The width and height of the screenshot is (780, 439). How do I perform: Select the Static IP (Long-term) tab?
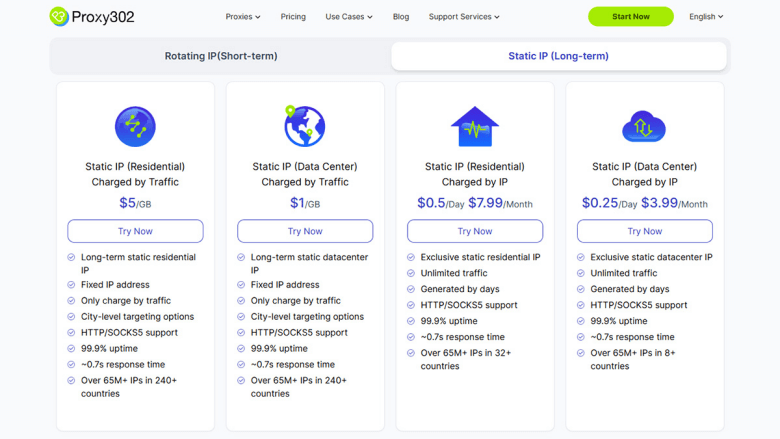coord(558,56)
